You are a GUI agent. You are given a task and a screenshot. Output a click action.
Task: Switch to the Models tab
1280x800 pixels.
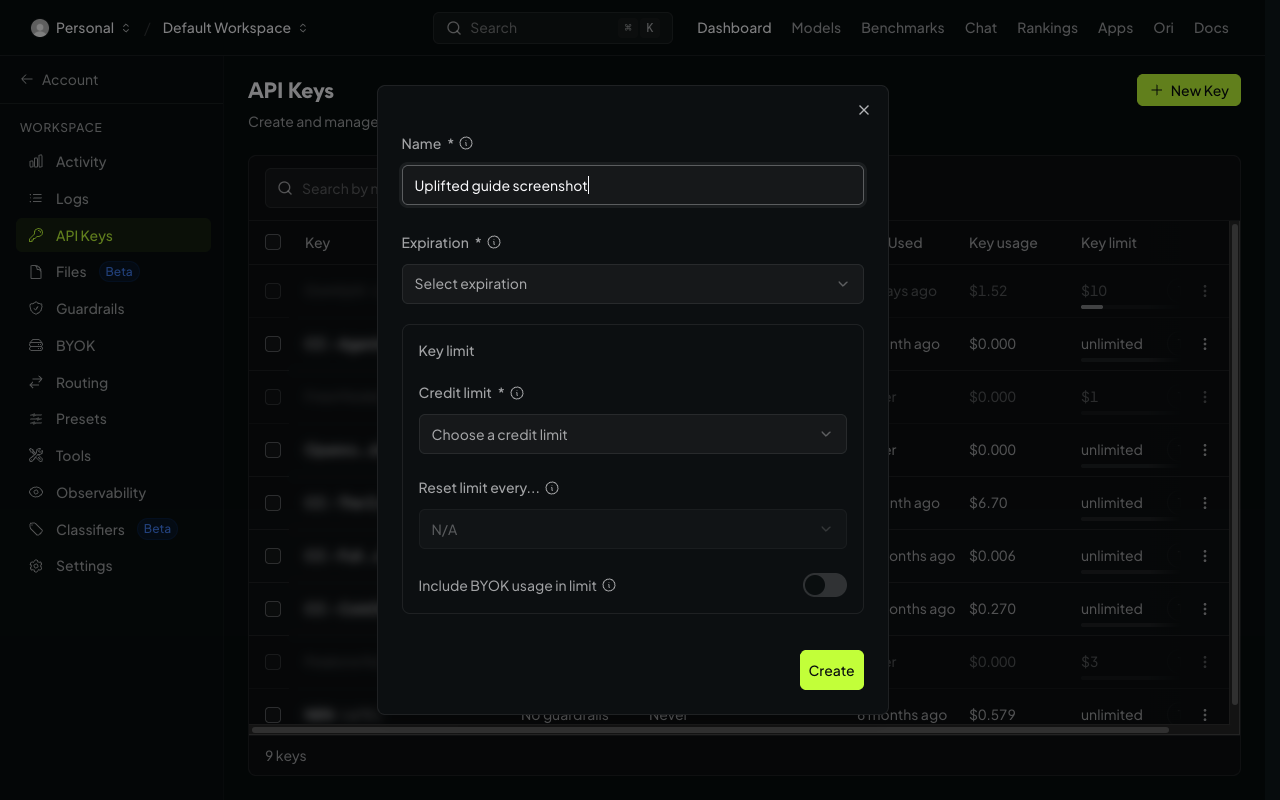tap(816, 28)
